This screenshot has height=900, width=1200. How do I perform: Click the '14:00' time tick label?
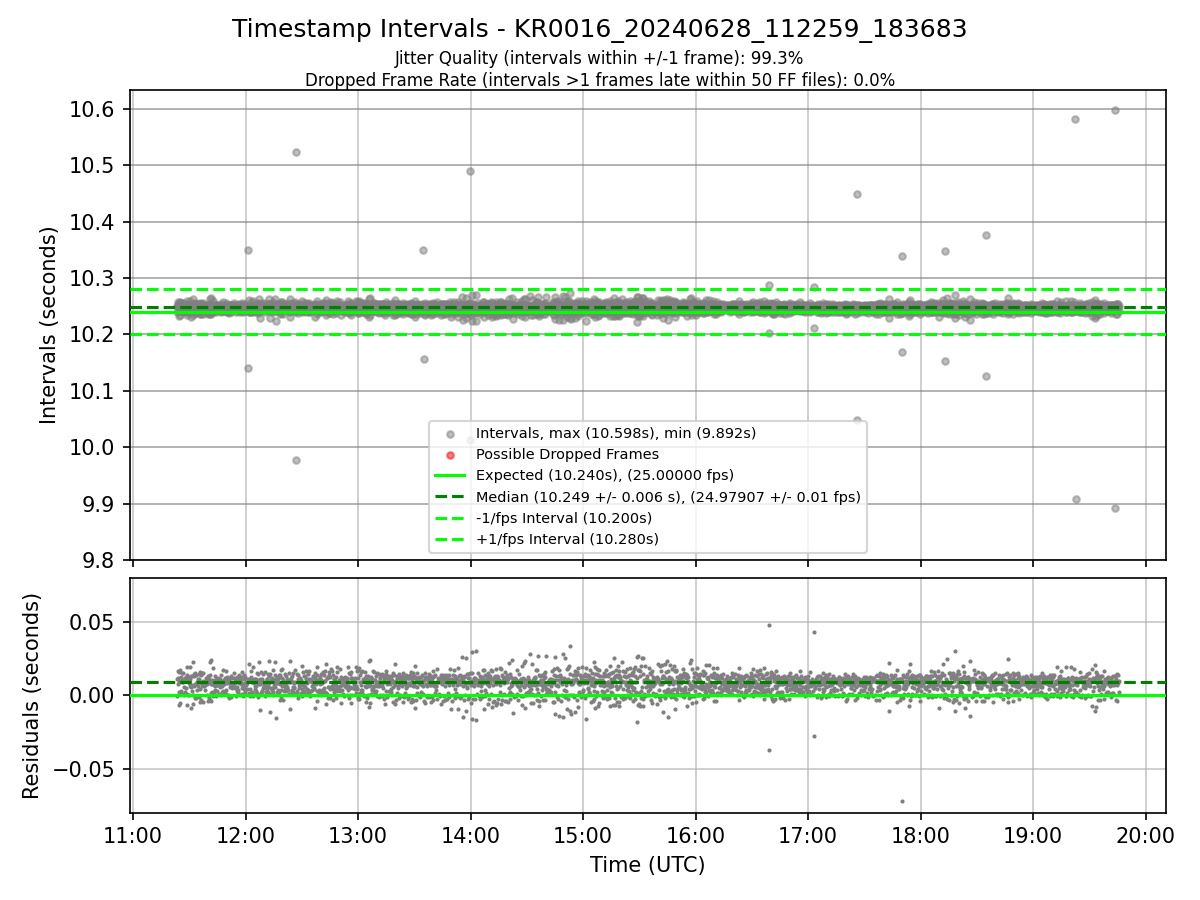tap(470, 834)
